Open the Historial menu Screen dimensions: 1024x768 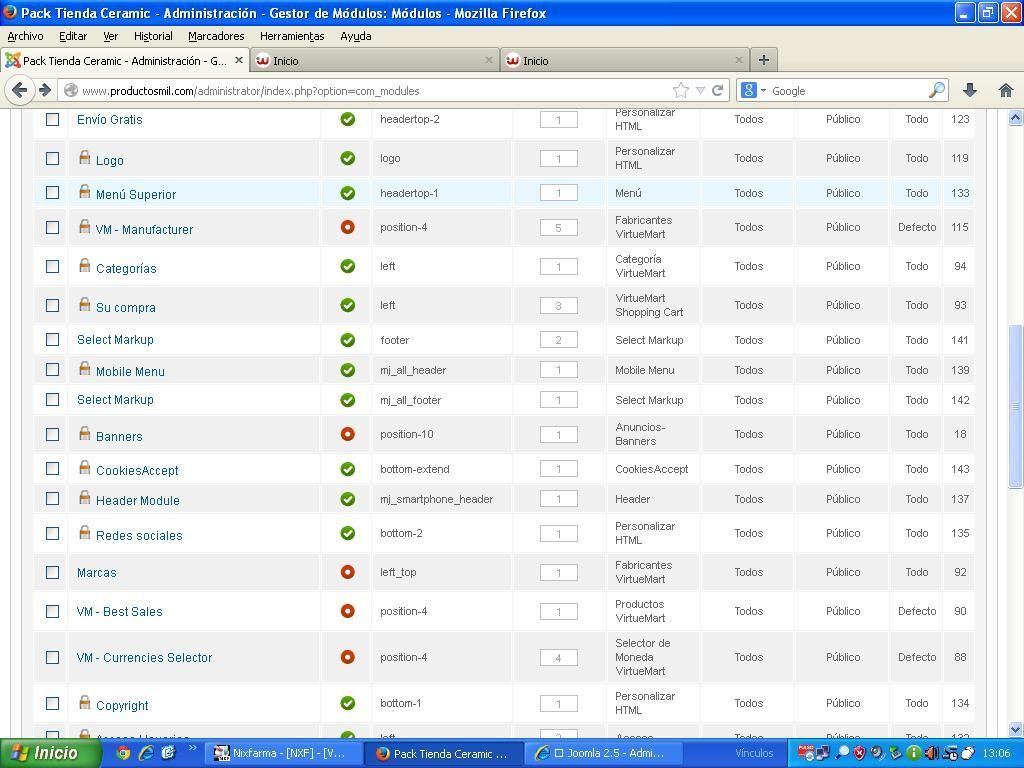click(153, 36)
